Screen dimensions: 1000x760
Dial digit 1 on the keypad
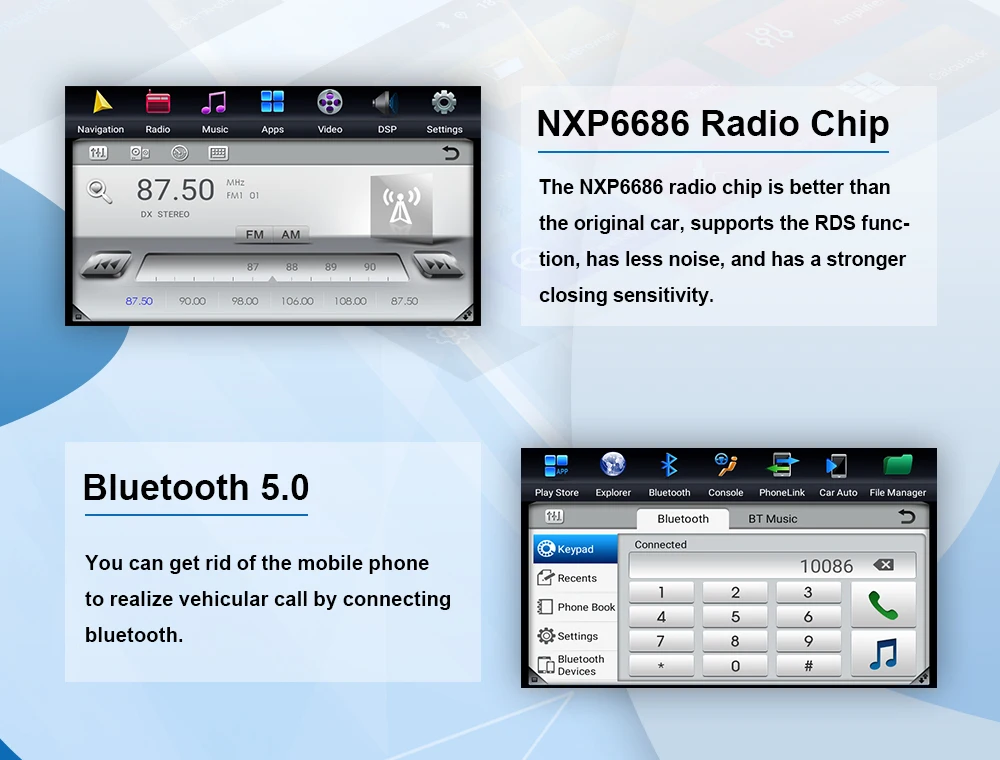coord(661,592)
